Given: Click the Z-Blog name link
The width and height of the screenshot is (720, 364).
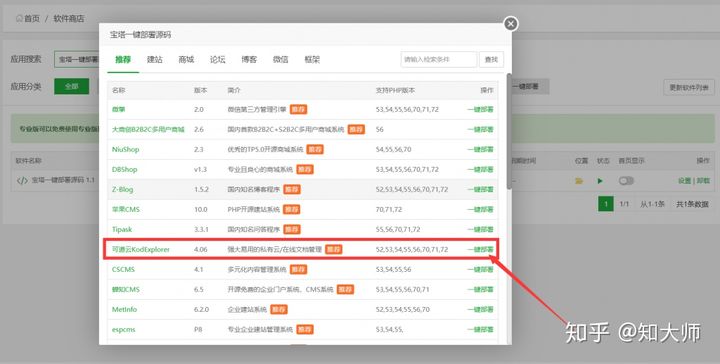Looking at the screenshot, I should click(x=123, y=190).
